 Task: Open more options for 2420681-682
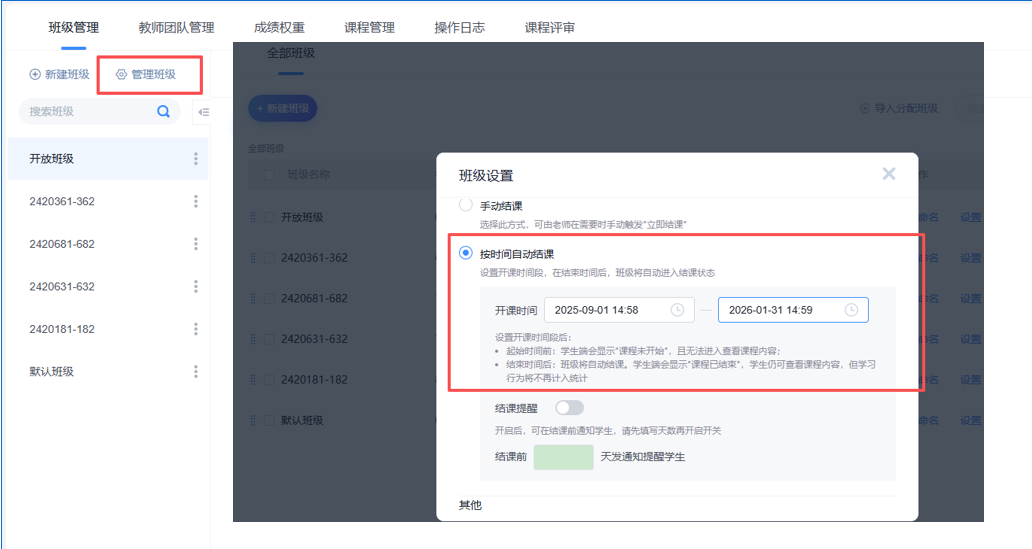pos(195,244)
